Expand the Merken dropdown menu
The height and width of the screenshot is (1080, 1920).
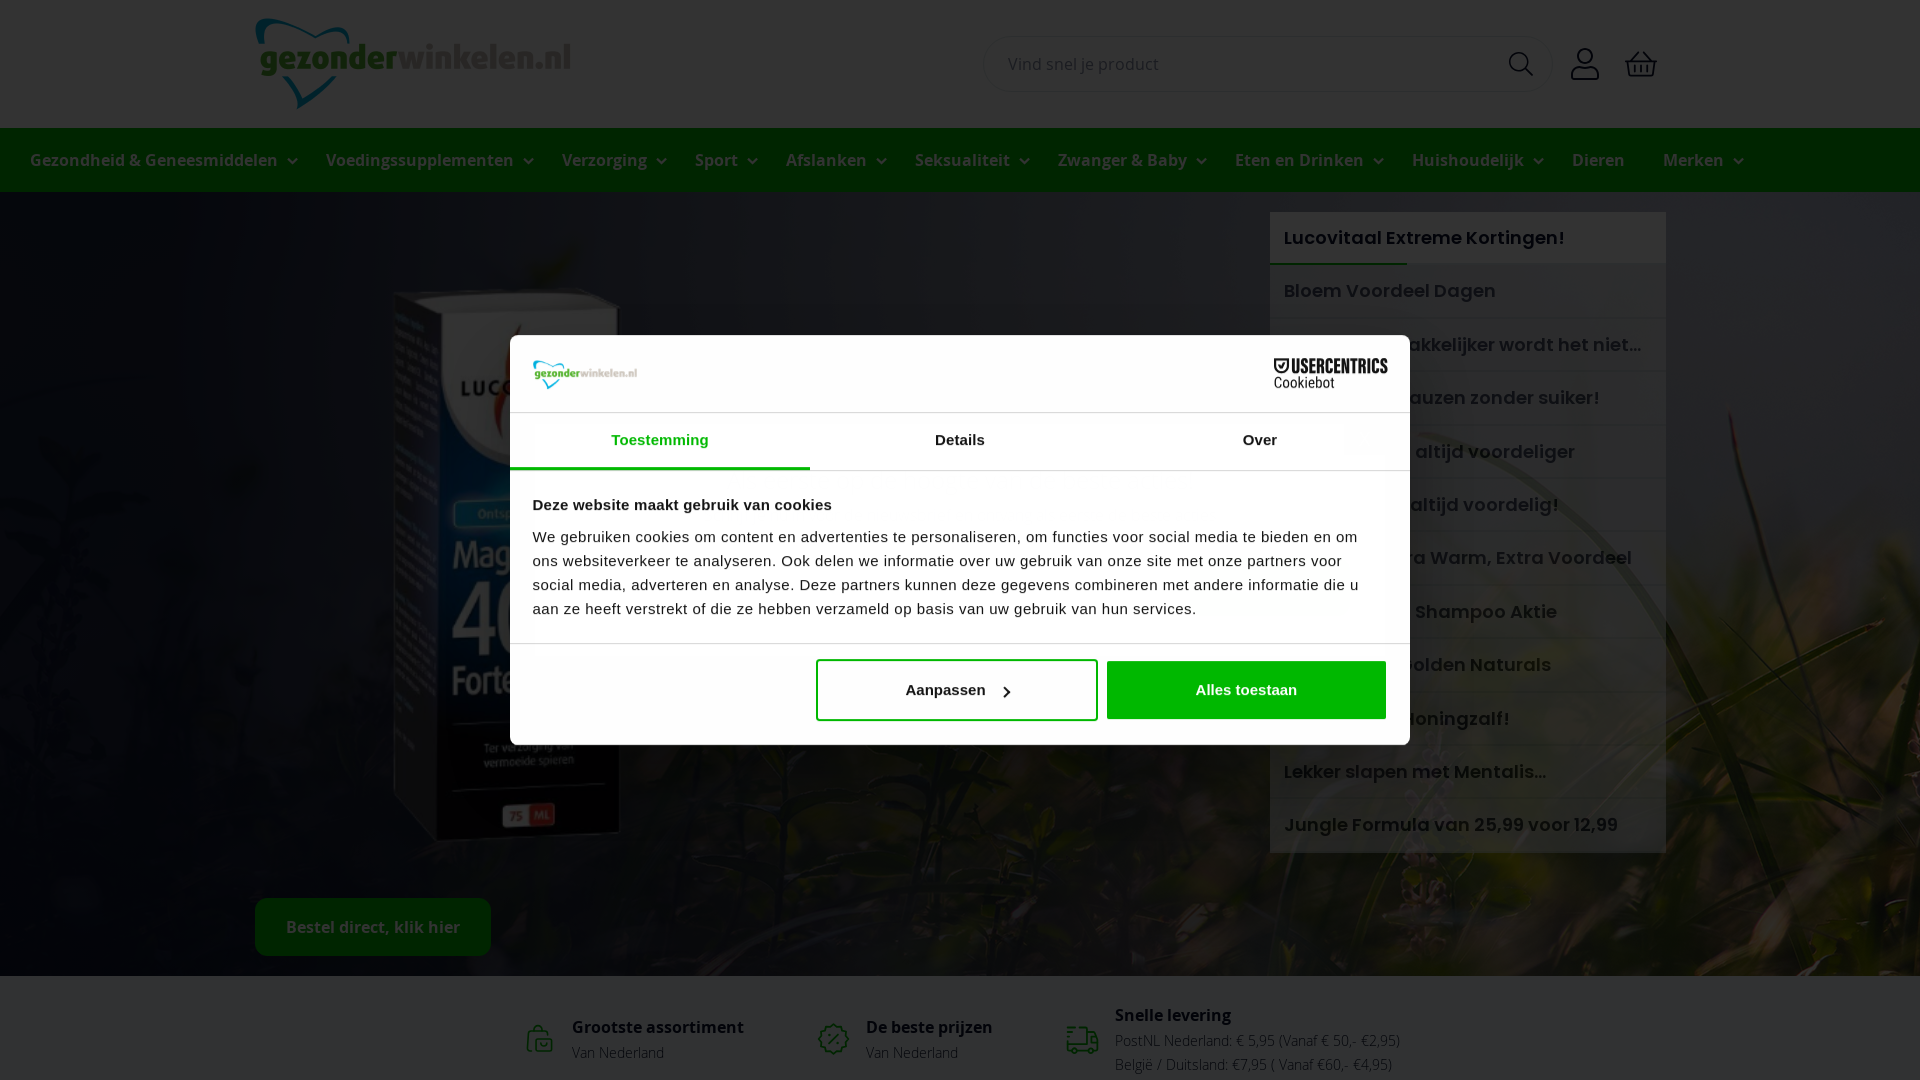coord(1702,160)
